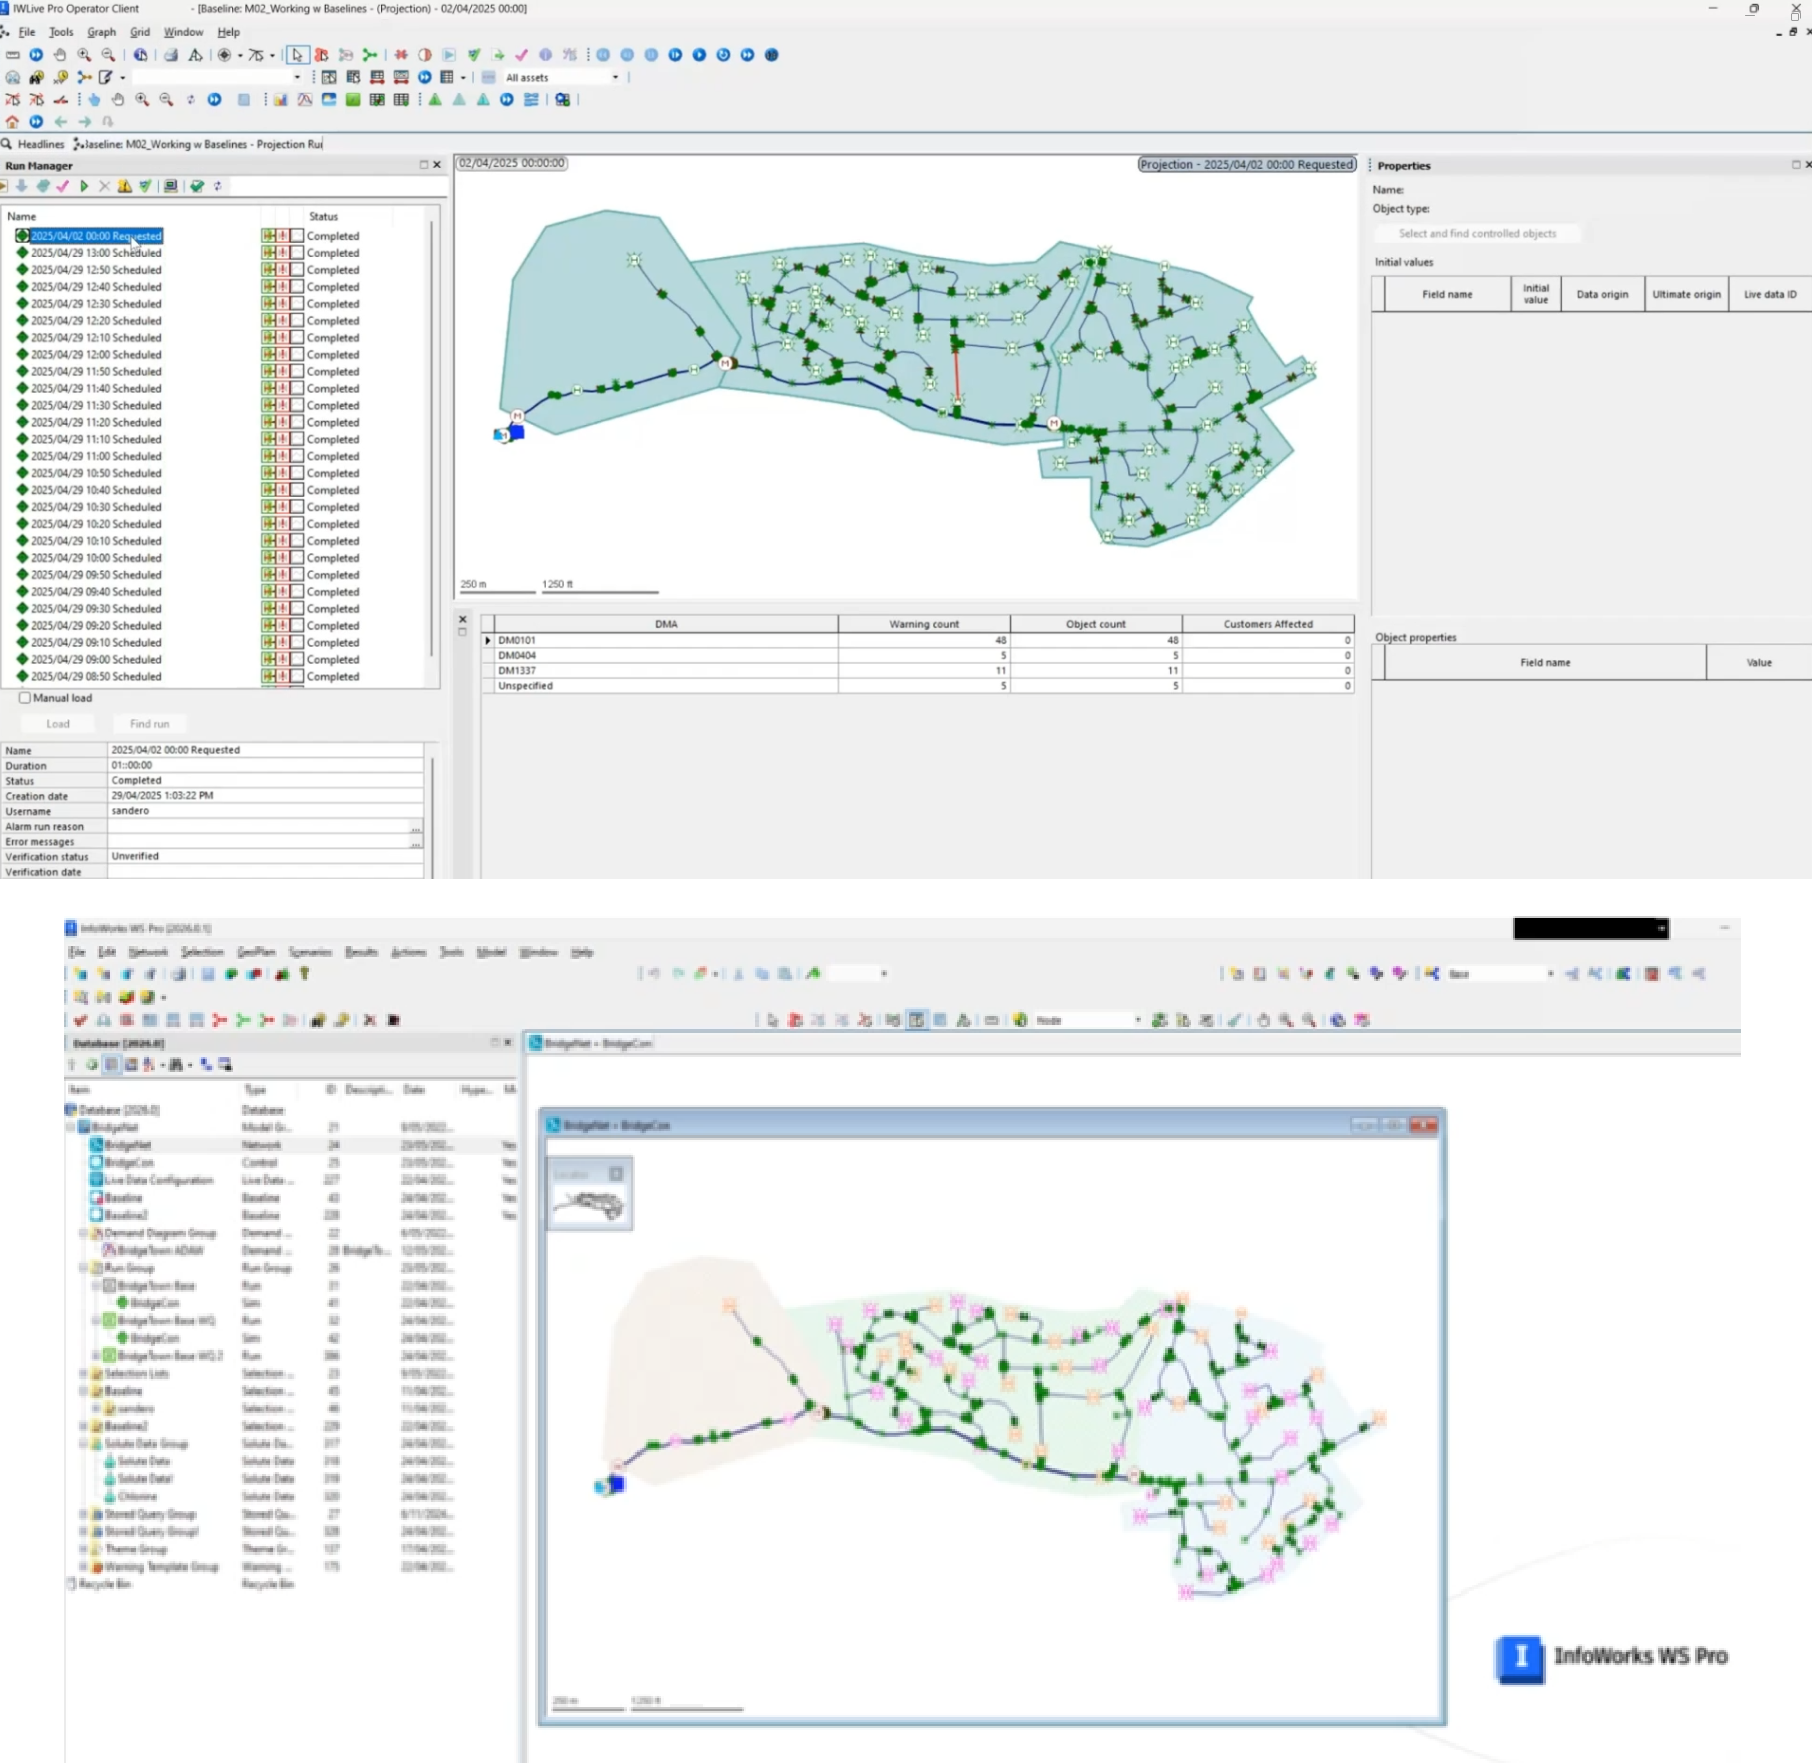Open the All assets dropdown

pyautogui.click(x=614, y=77)
